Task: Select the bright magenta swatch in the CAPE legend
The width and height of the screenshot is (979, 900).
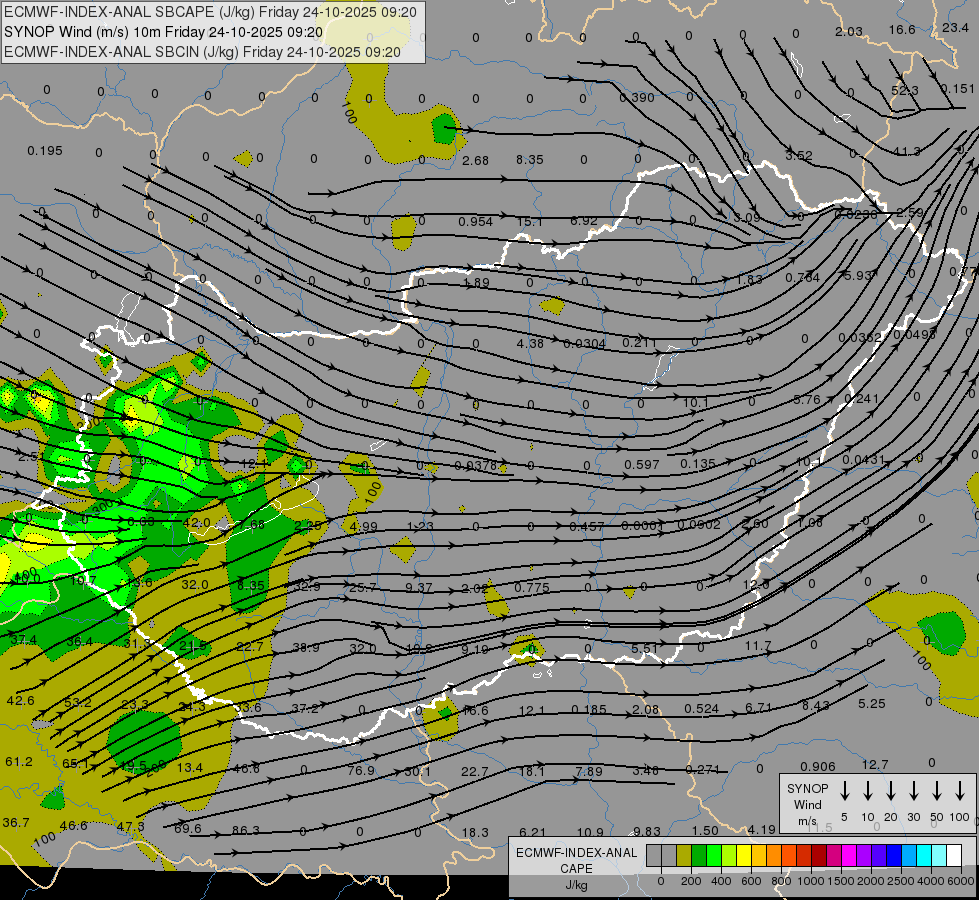Action: tap(849, 855)
